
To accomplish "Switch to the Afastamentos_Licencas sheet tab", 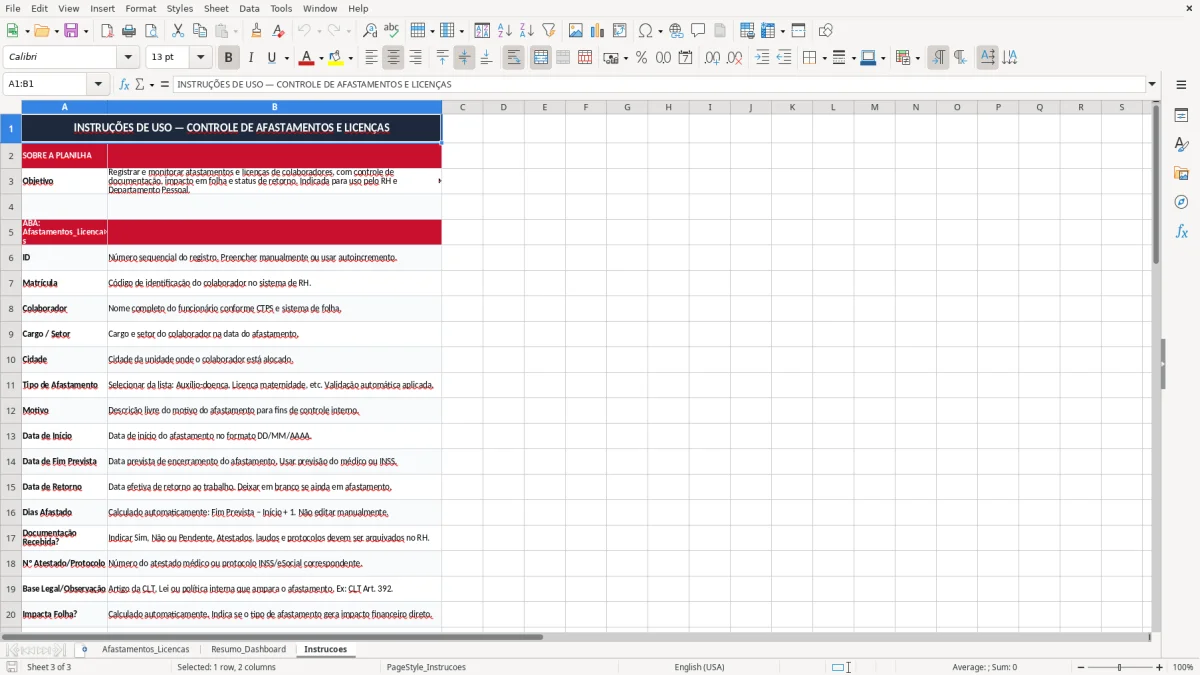I will [x=145, y=649].
